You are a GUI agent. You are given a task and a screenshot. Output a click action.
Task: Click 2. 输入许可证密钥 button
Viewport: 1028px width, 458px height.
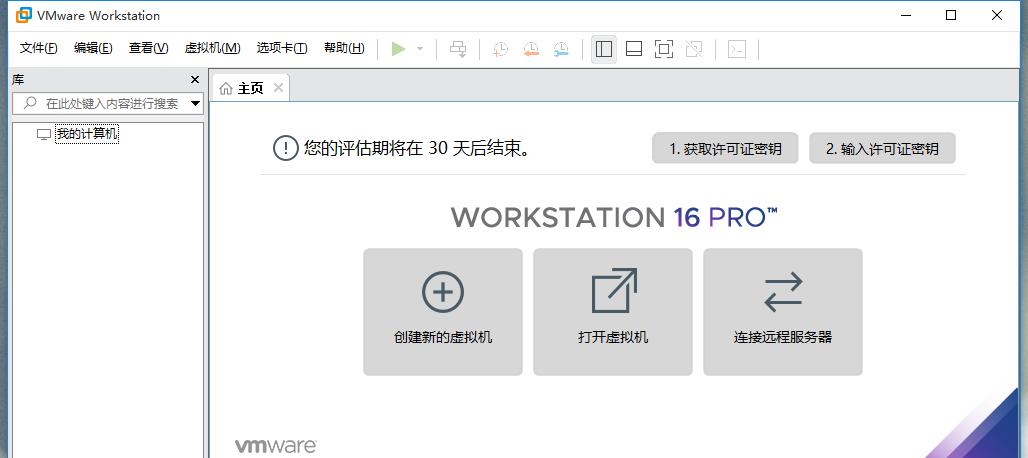[x=882, y=149]
